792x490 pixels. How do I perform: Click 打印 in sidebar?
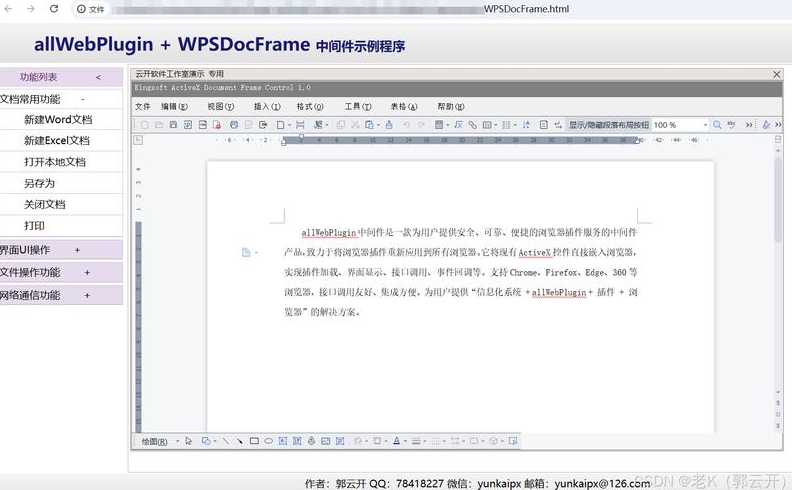34,226
